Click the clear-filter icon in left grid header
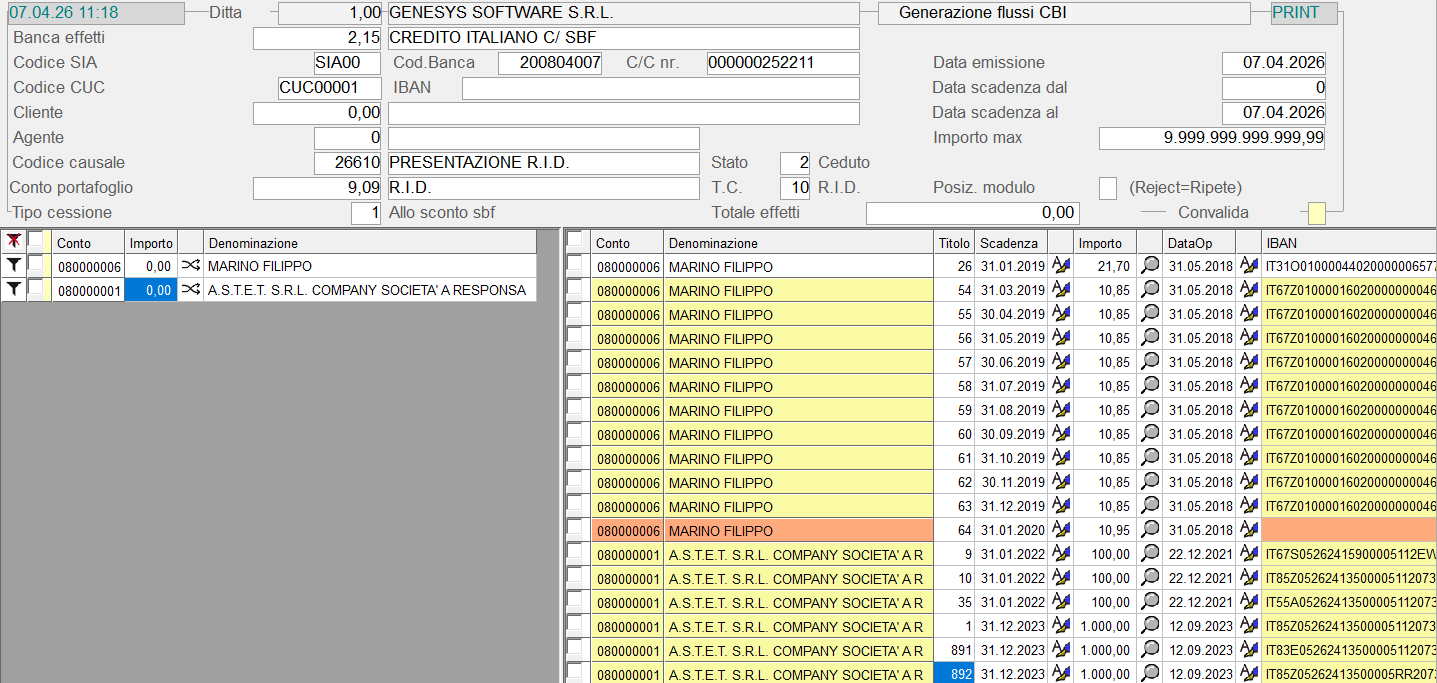Viewport: 1437px width, 683px height. click(13, 242)
